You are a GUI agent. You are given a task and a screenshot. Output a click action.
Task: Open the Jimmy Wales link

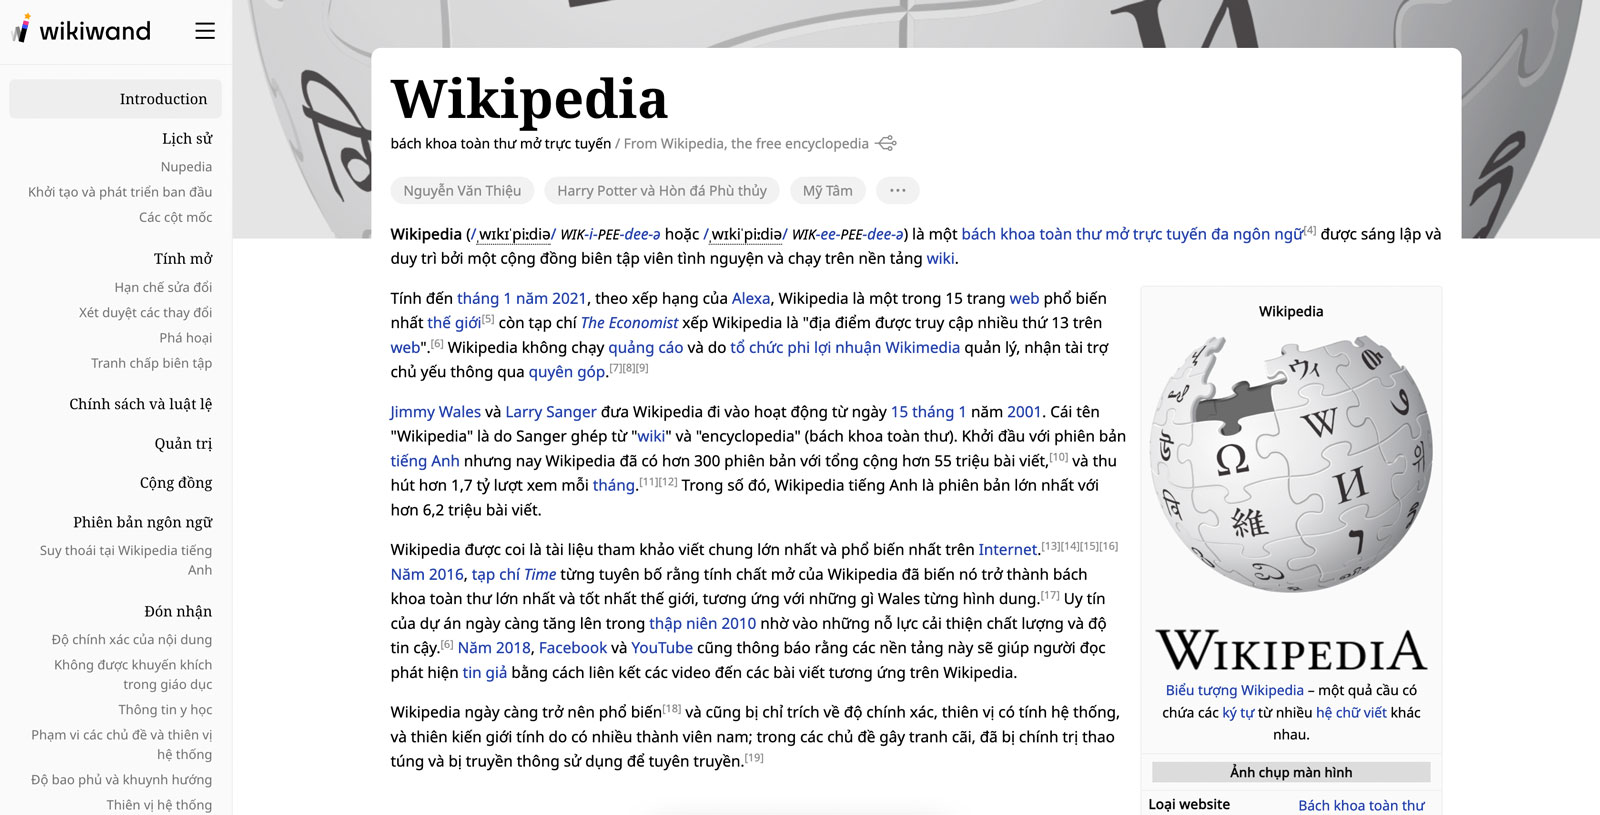435,412
